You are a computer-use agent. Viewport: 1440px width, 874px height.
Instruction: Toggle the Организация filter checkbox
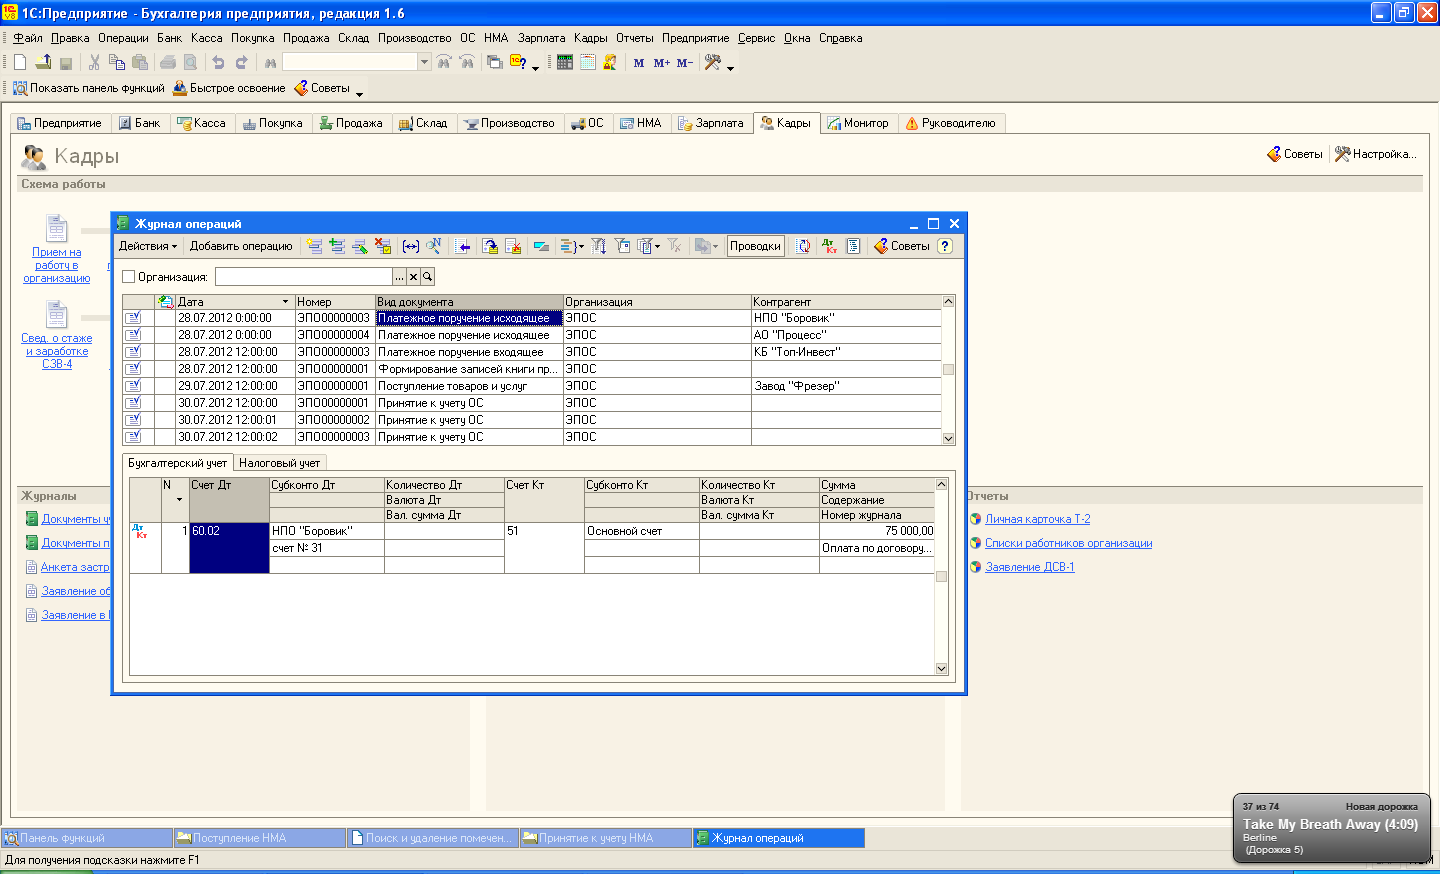pyautogui.click(x=128, y=277)
